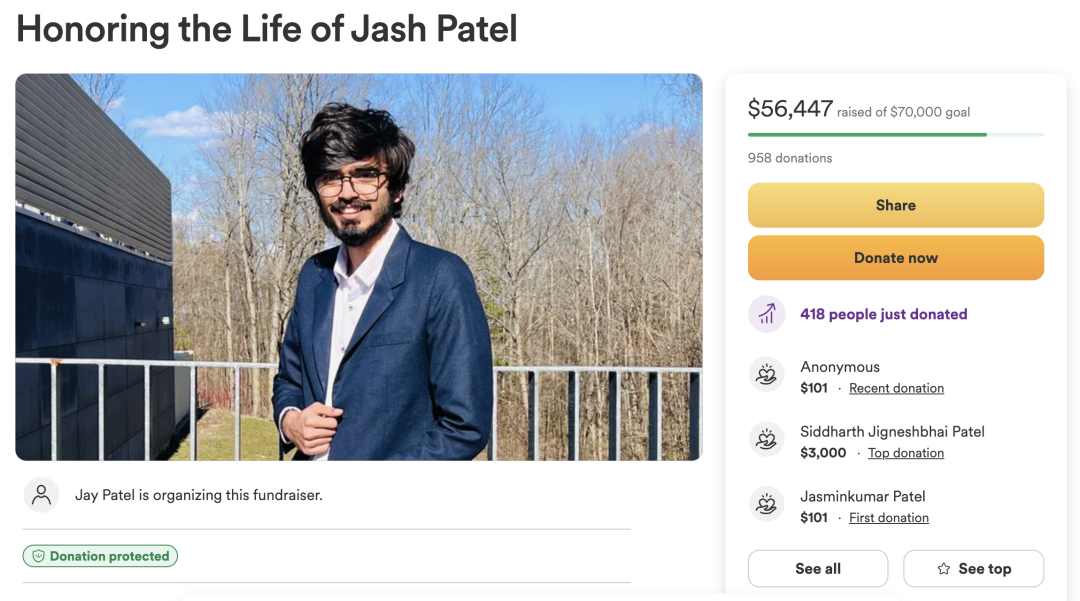Open the Jash Patel fundraiser photo
Image resolution: width=1080 pixels, height=601 pixels.
click(x=359, y=267)
